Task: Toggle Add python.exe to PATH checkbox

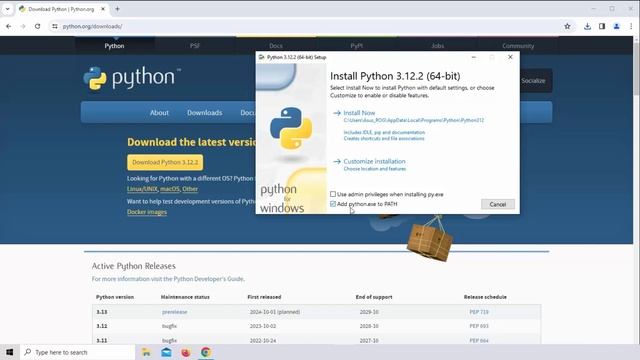Action: click(x=333, y=204)
